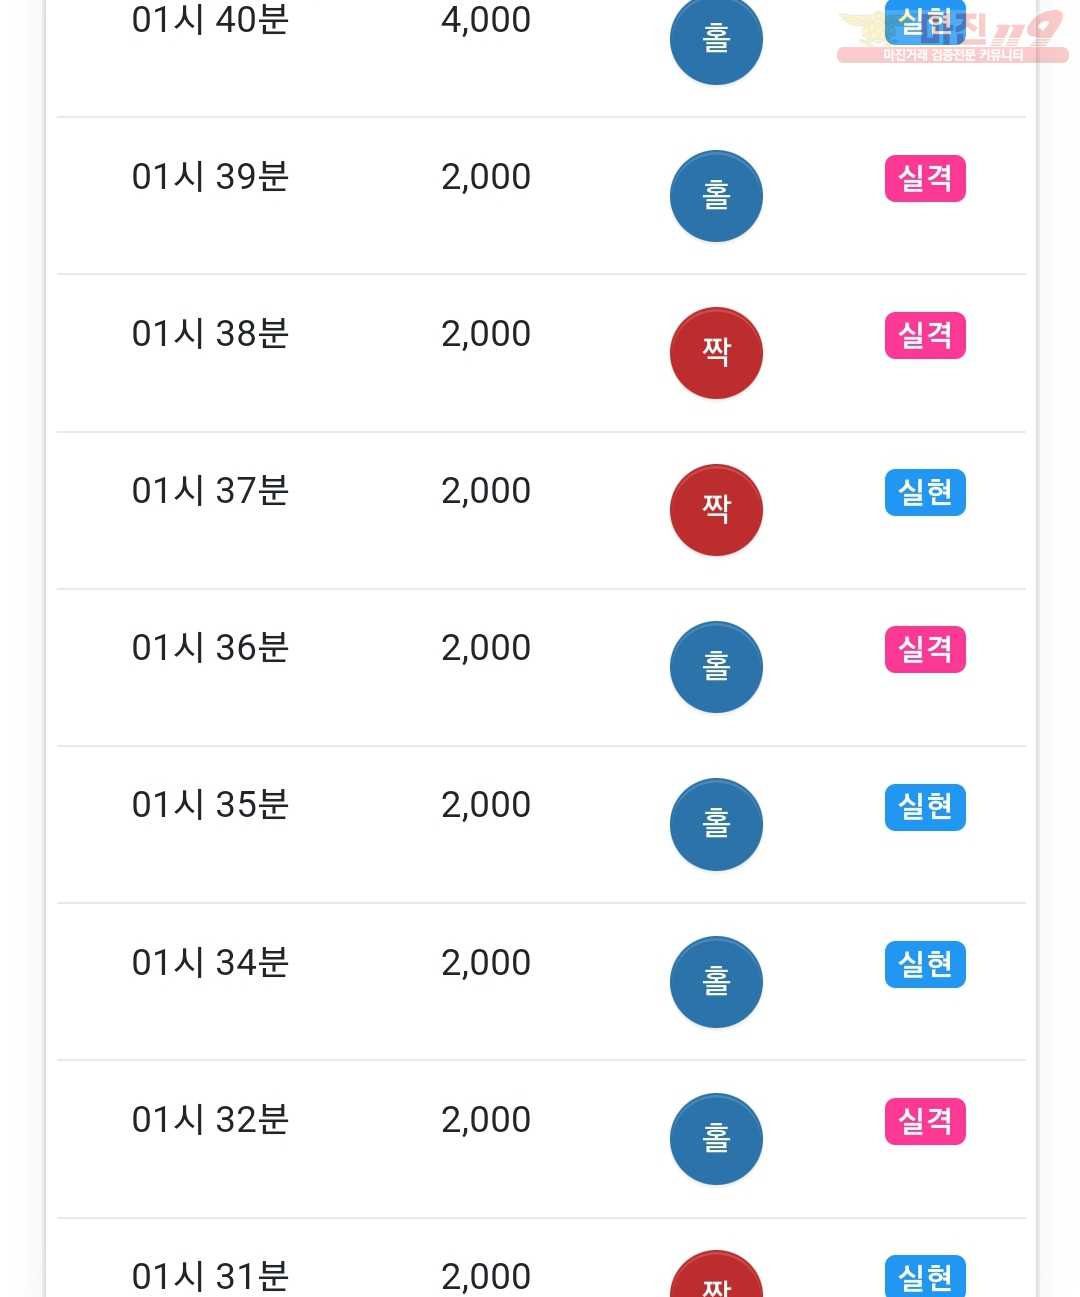Open the watermark logo in top corner

point(952,36)
